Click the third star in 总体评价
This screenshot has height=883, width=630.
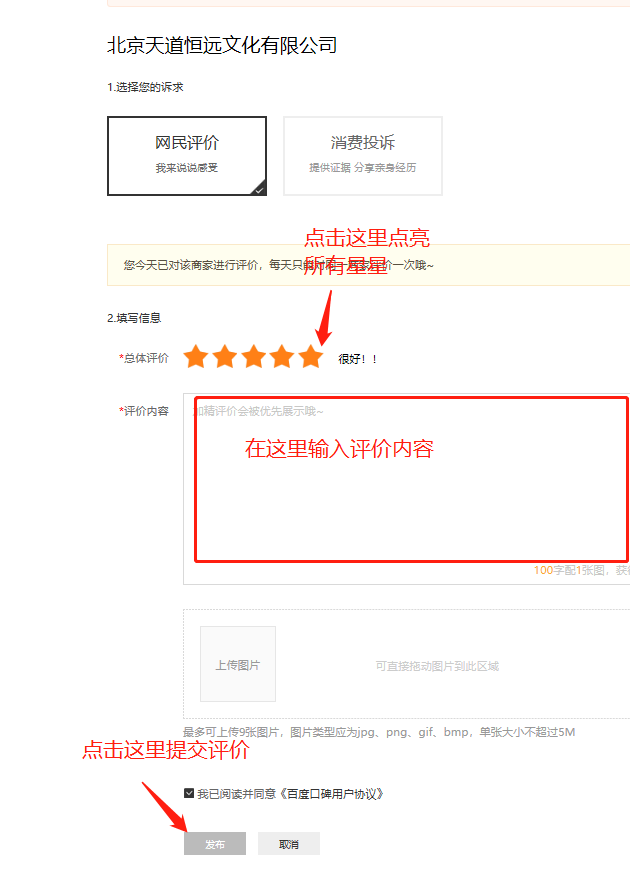254,357
